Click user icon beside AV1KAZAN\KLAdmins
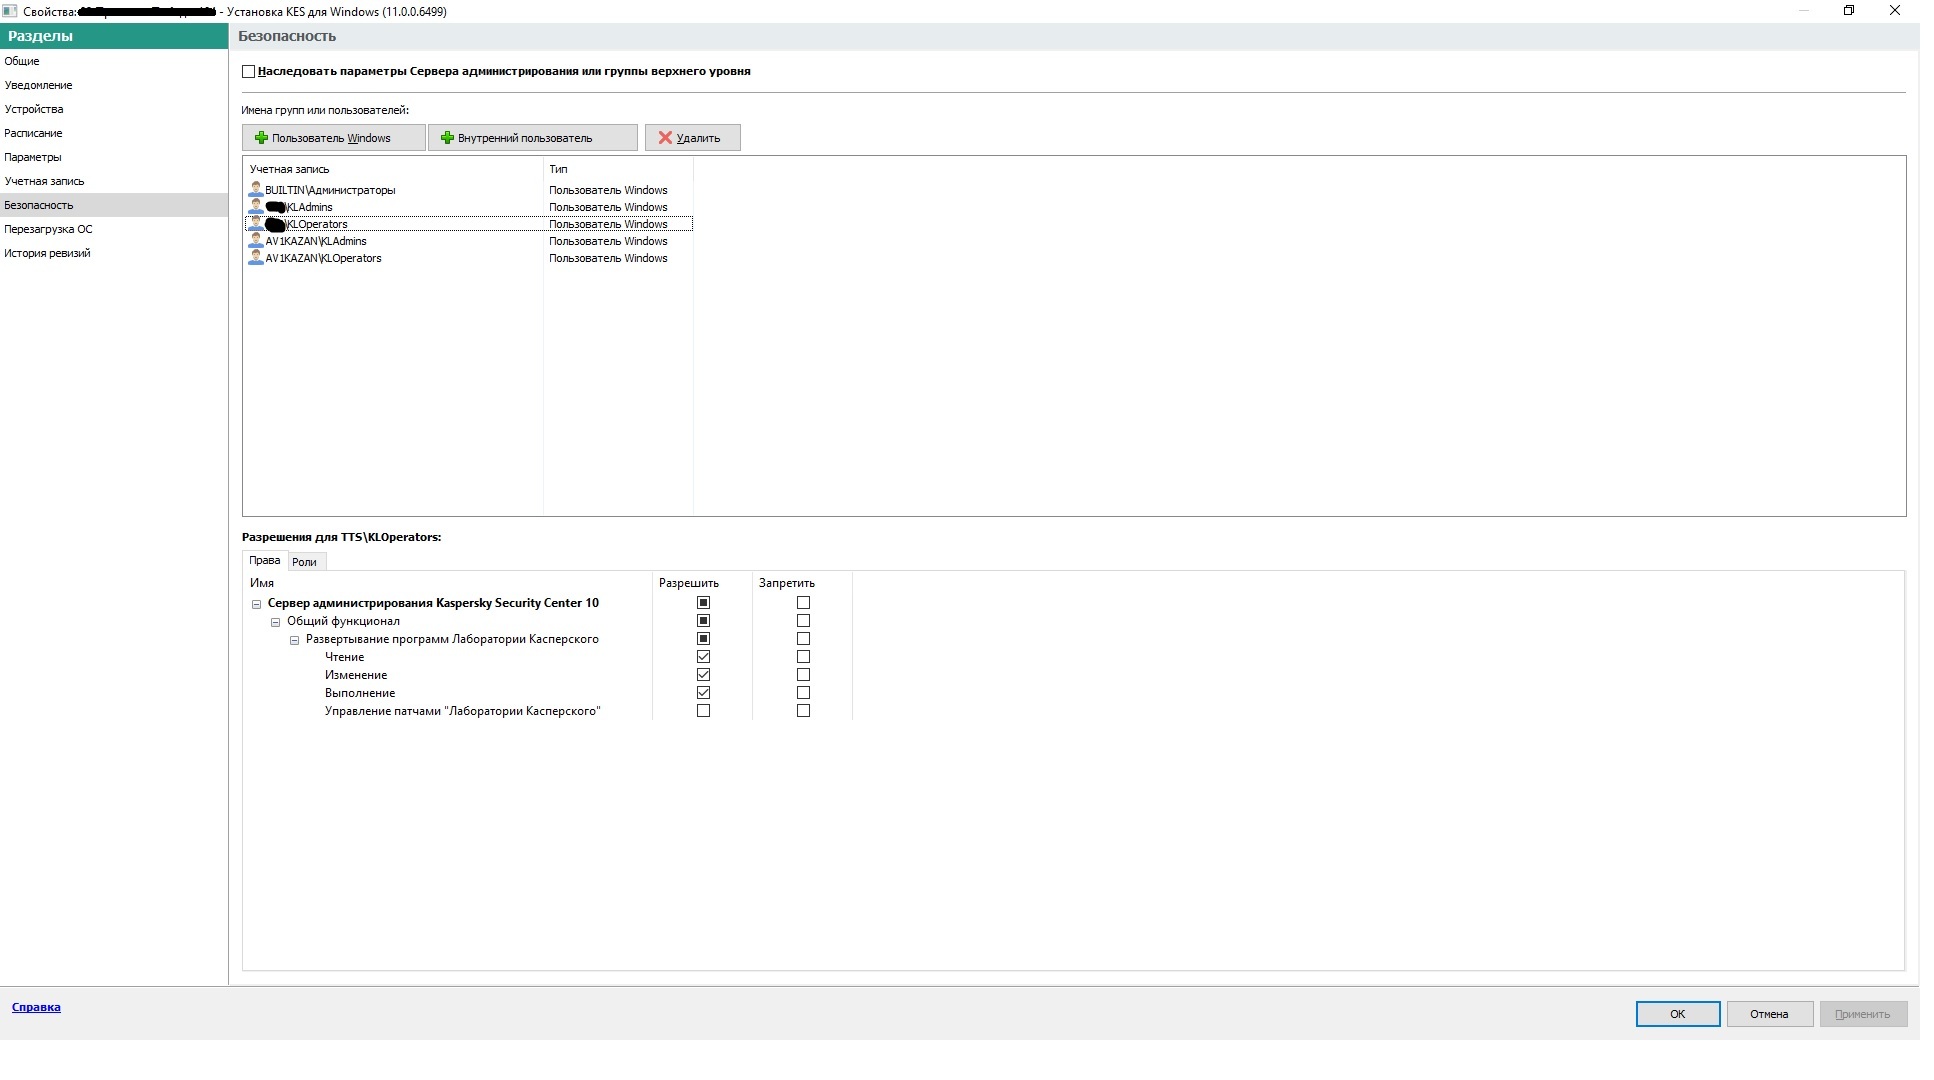This screenshot has height=1080, width=1934. tap(256, 241)
